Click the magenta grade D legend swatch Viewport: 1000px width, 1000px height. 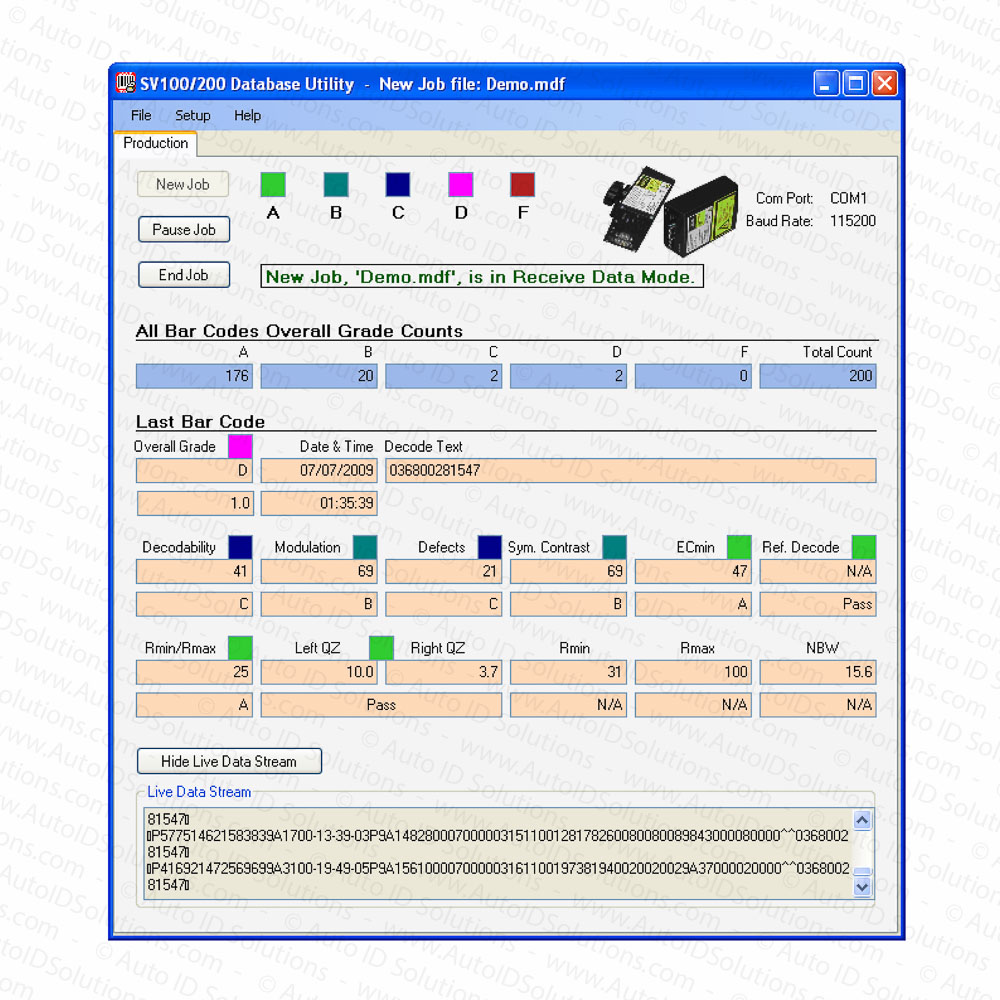tap(460, 184)
